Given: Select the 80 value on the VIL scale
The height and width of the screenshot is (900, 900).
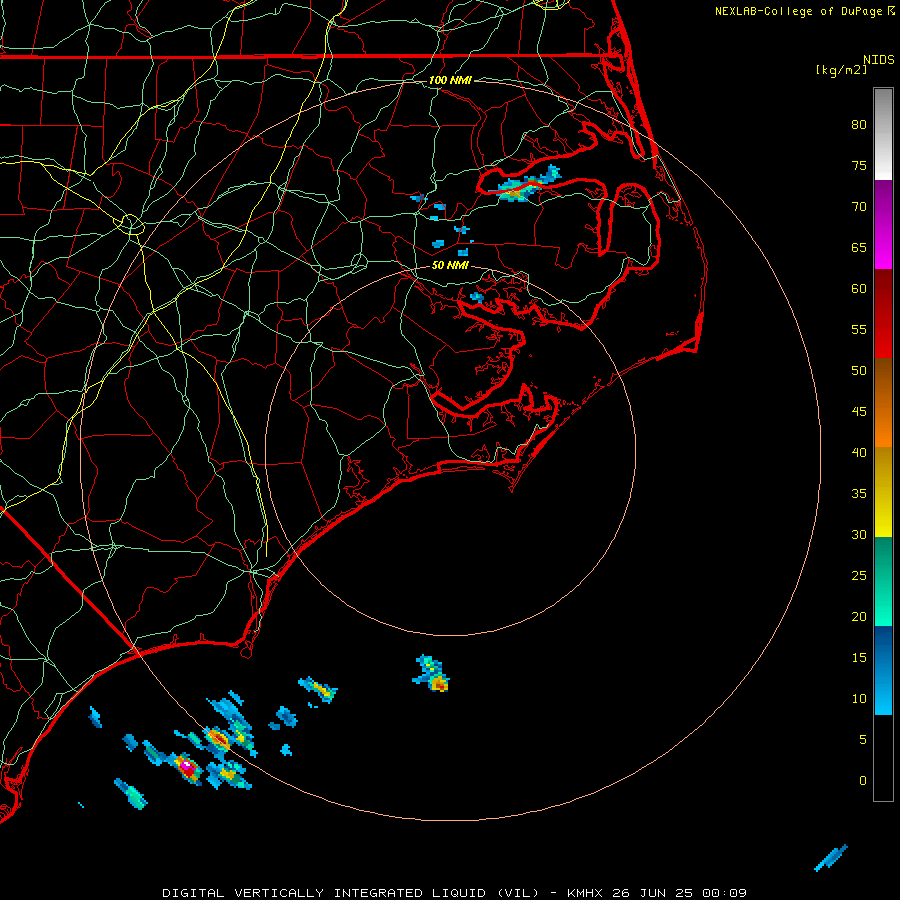Looking at the screenshot, I should (x=859, y=125).
